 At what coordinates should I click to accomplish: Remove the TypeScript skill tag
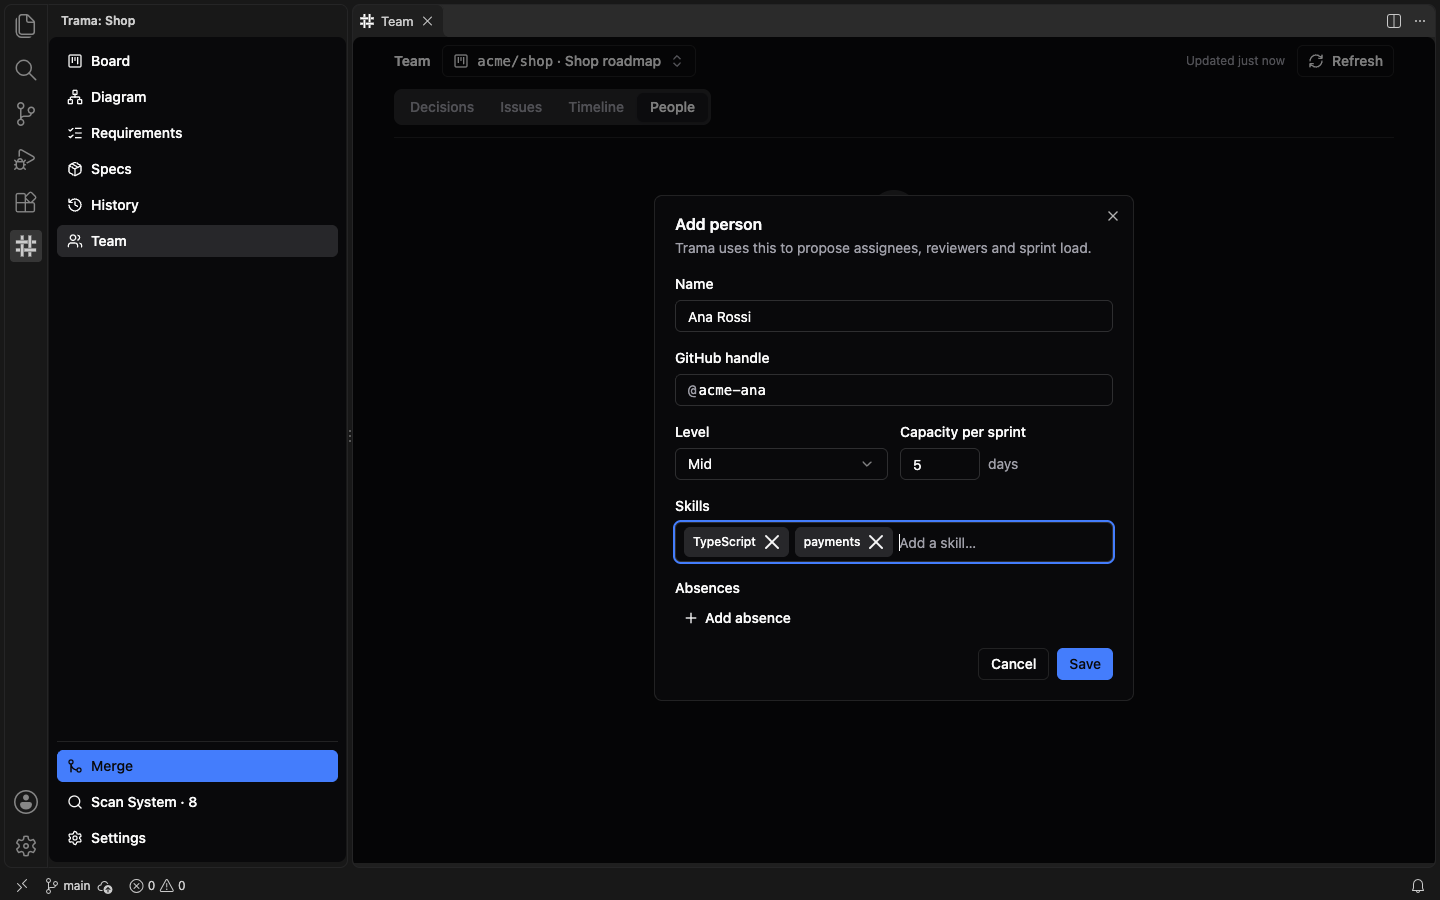772,542
